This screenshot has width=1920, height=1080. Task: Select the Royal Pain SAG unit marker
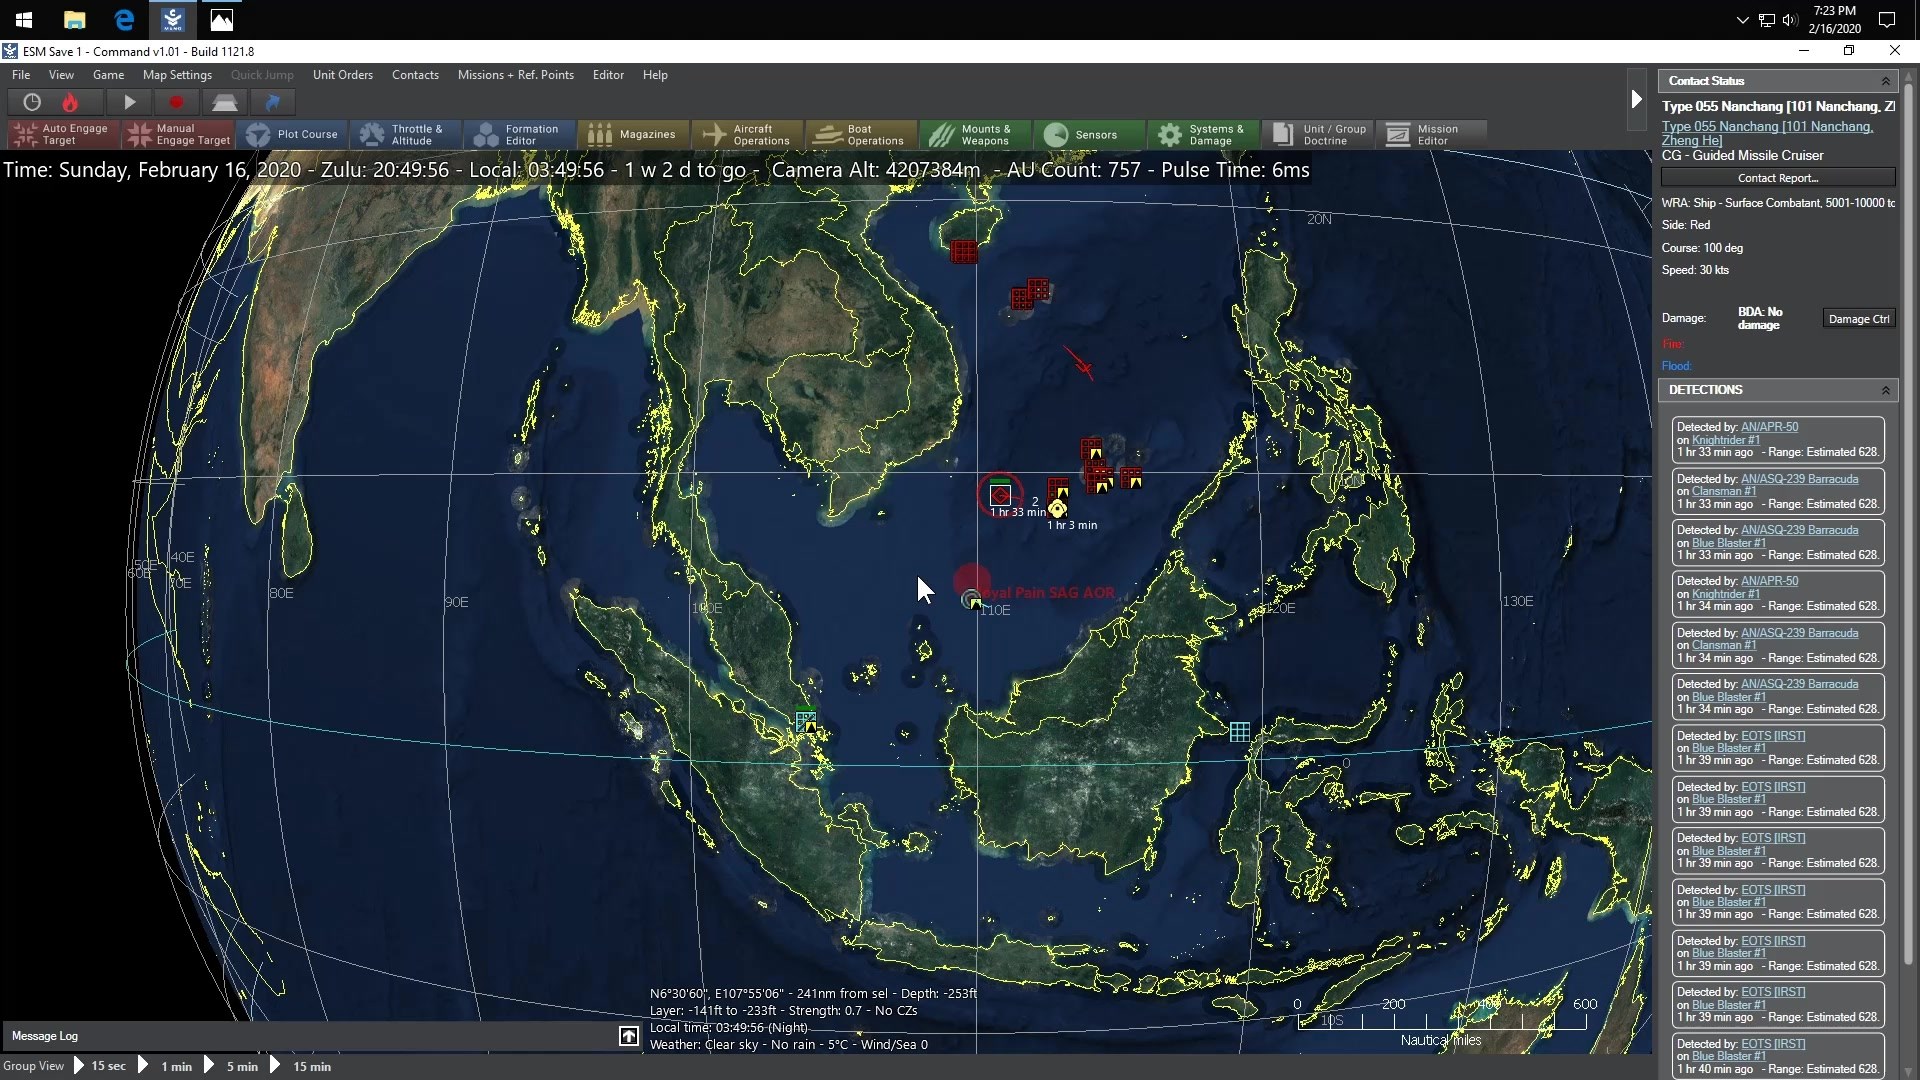[x=971, y=599]
